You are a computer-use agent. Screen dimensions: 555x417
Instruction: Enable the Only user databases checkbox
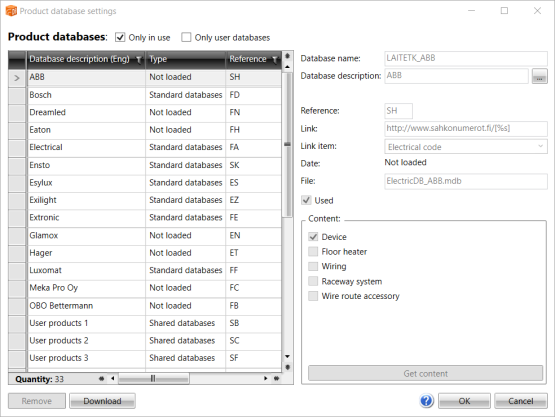186,37
